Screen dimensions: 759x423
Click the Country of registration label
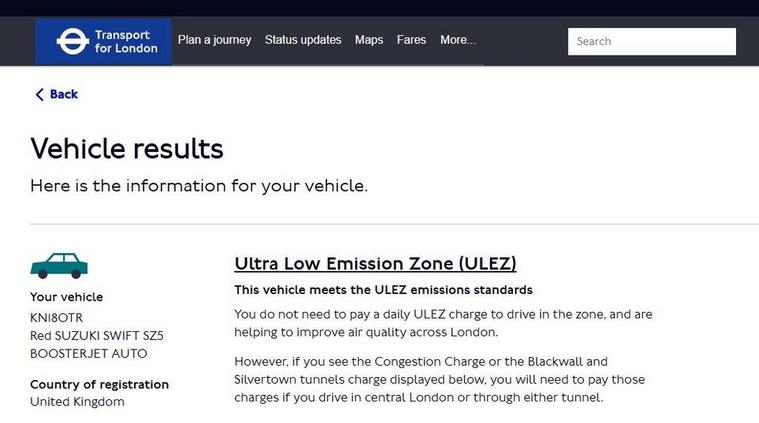point(99,384)
